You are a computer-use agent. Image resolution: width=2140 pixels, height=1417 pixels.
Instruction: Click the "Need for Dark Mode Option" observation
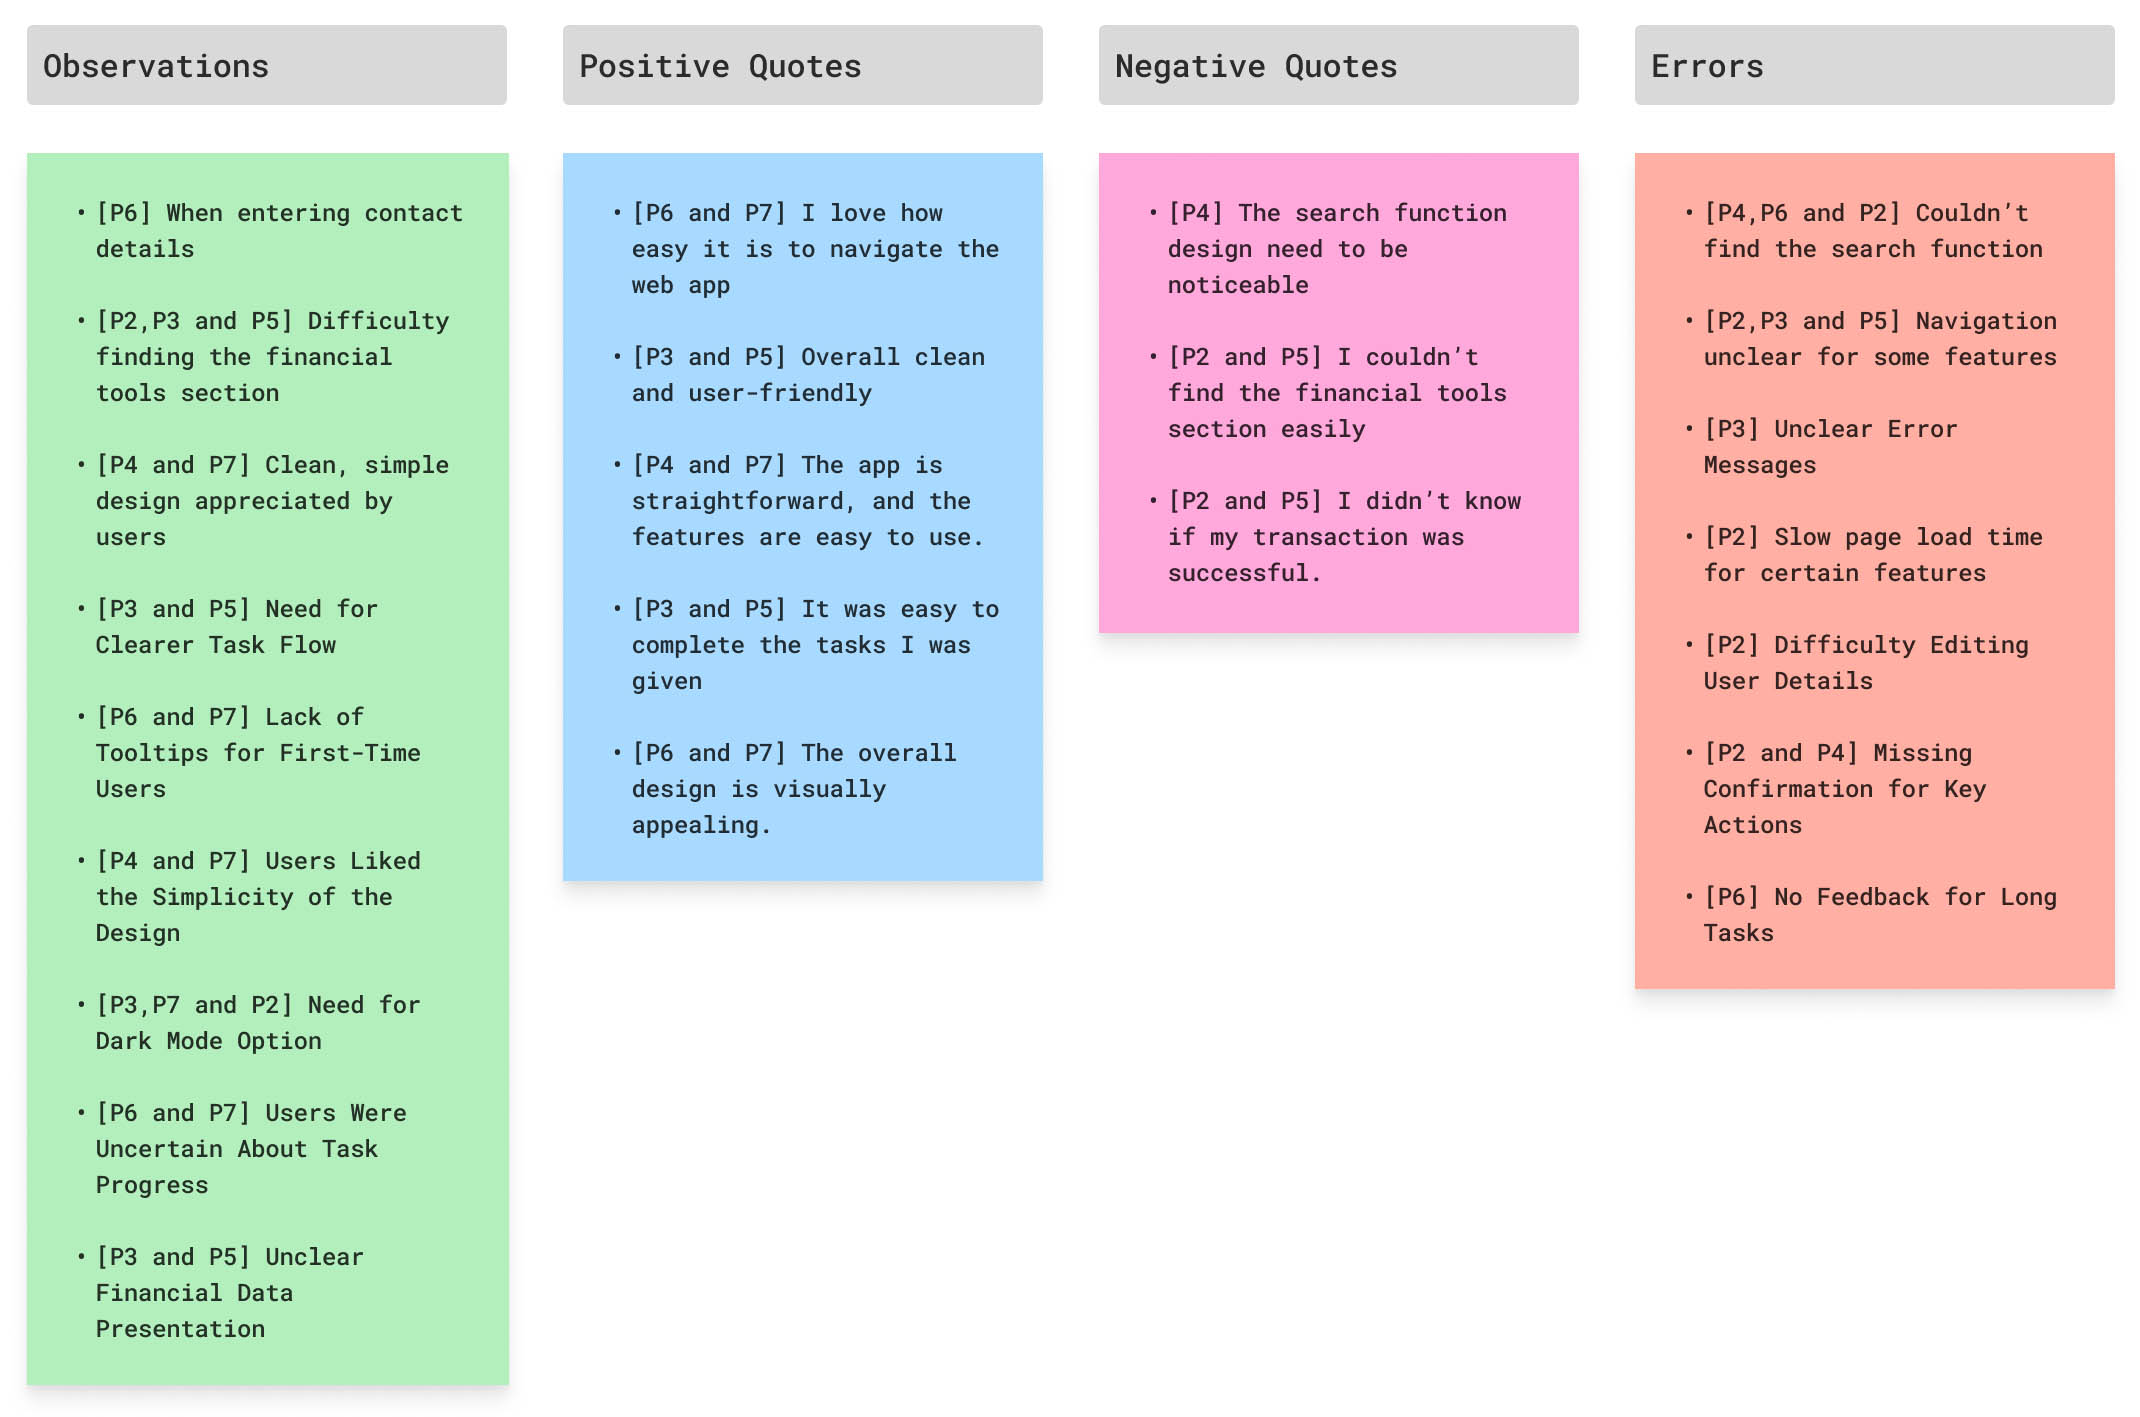pos(258,1023)
